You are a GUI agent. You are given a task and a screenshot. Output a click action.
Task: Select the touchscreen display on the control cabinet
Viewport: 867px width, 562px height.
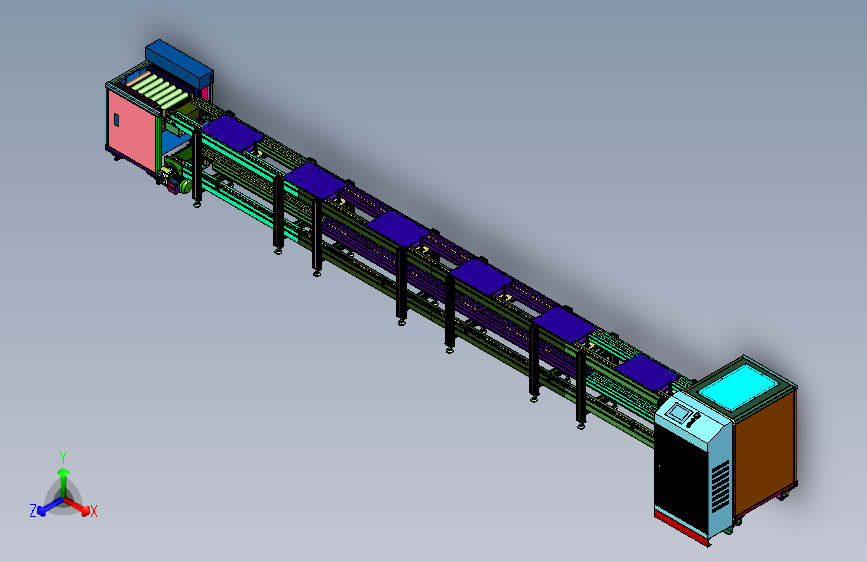click(x=677, y=413)
